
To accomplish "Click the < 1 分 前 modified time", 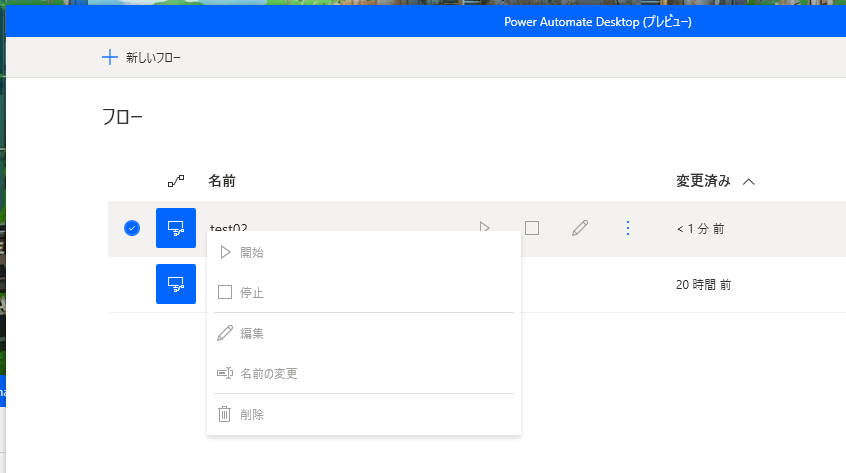I will click(x=700, y=229).
